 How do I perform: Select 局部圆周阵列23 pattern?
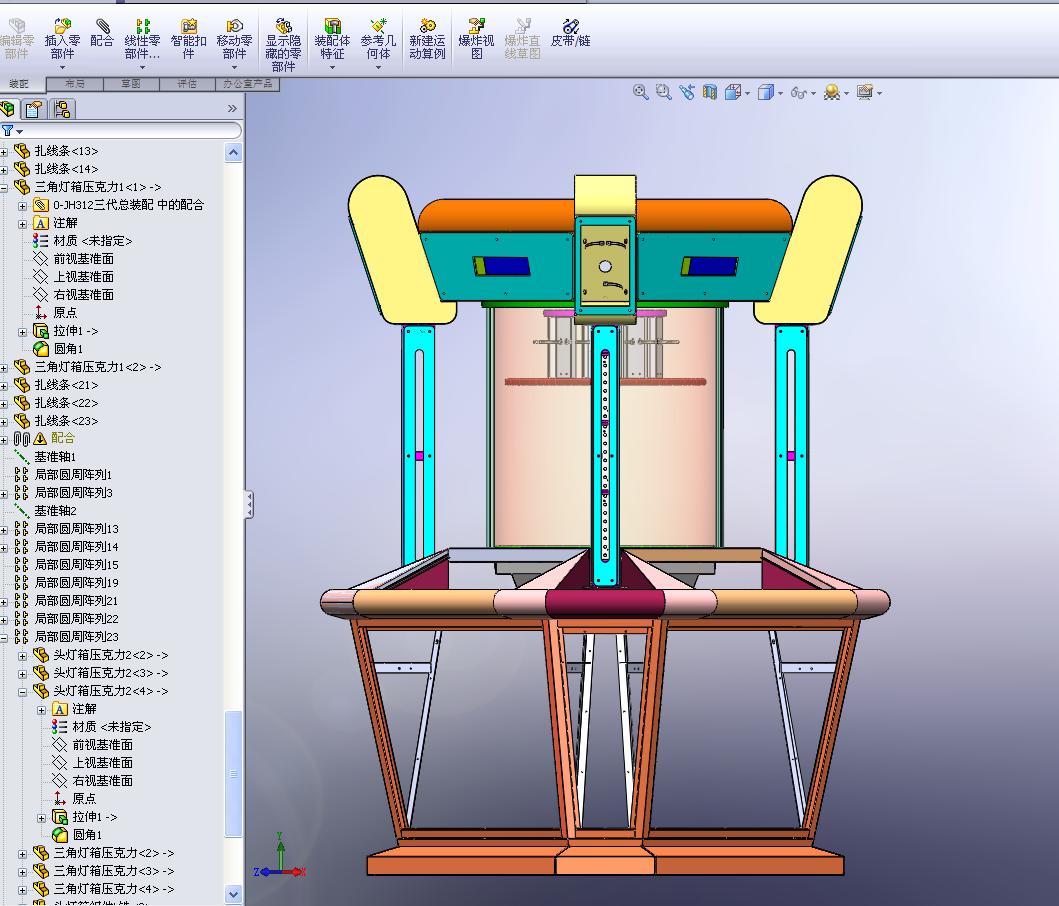(x=76, y=636)
